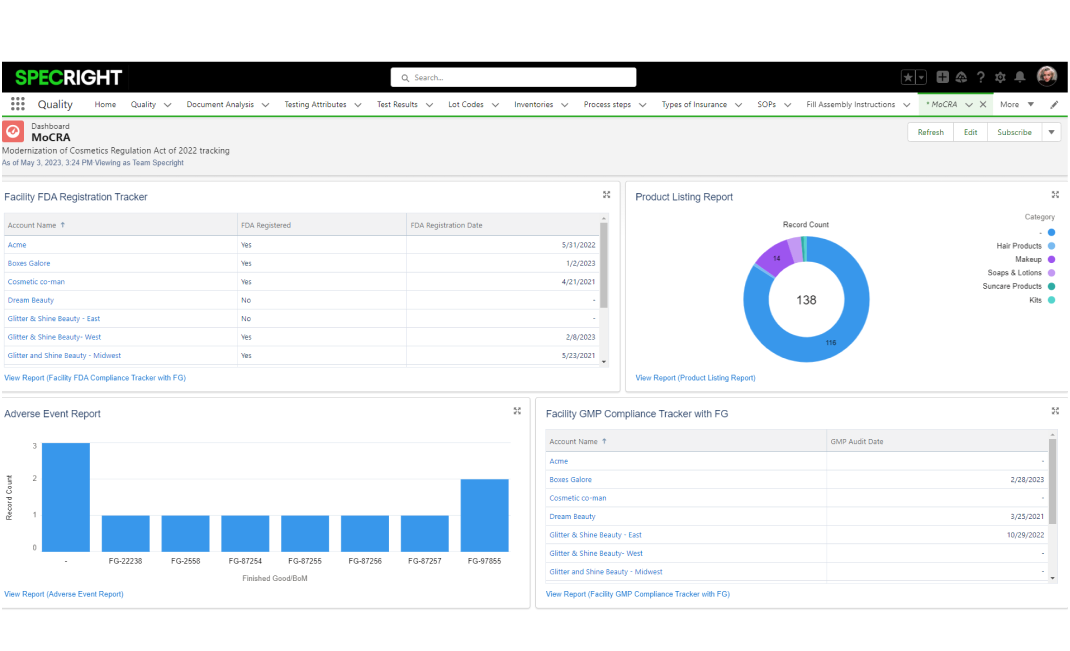Open the Document Analysis tab

(220, 104)
